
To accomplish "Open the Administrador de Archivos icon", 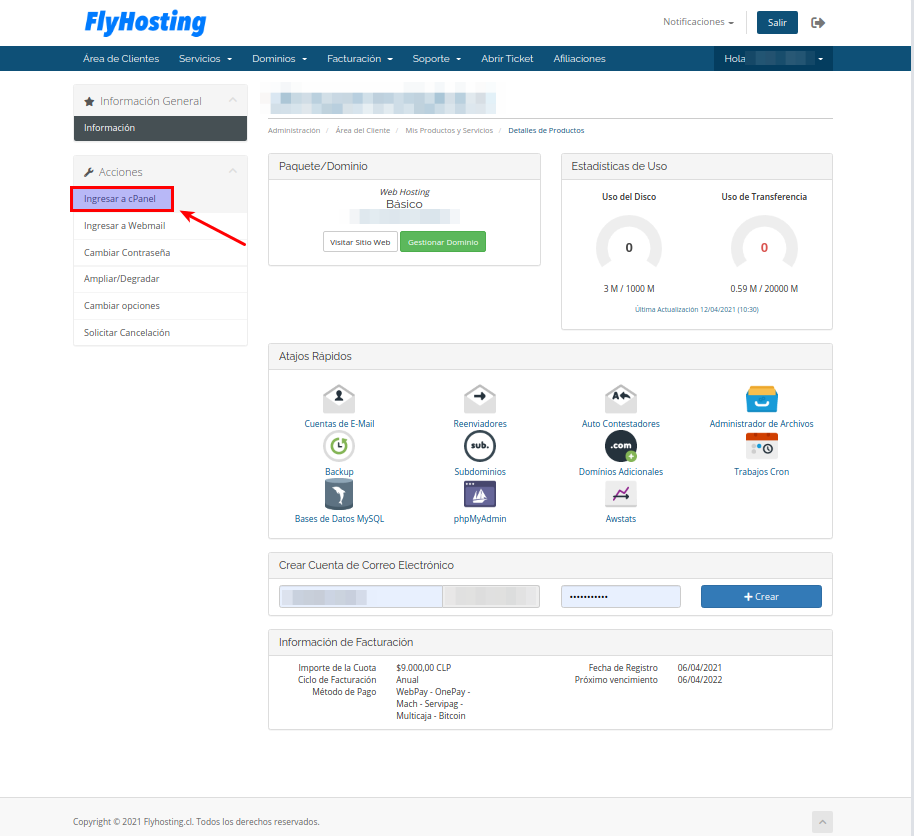I will pyautogui.click(x=761, y=399).
